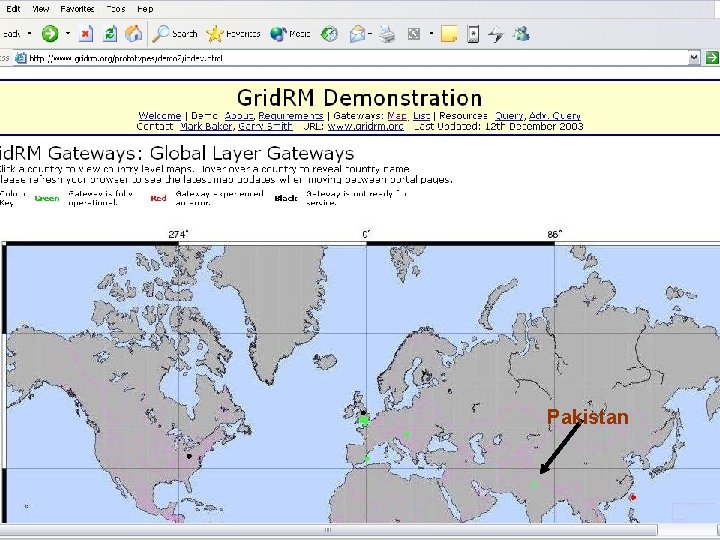Open the Gateways List link

(x=421, y=116)
